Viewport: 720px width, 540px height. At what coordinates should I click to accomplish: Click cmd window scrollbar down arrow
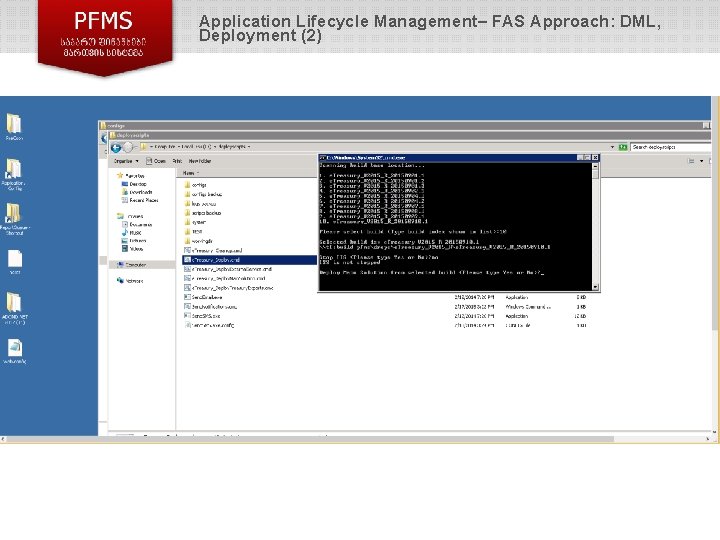[595, 287]
